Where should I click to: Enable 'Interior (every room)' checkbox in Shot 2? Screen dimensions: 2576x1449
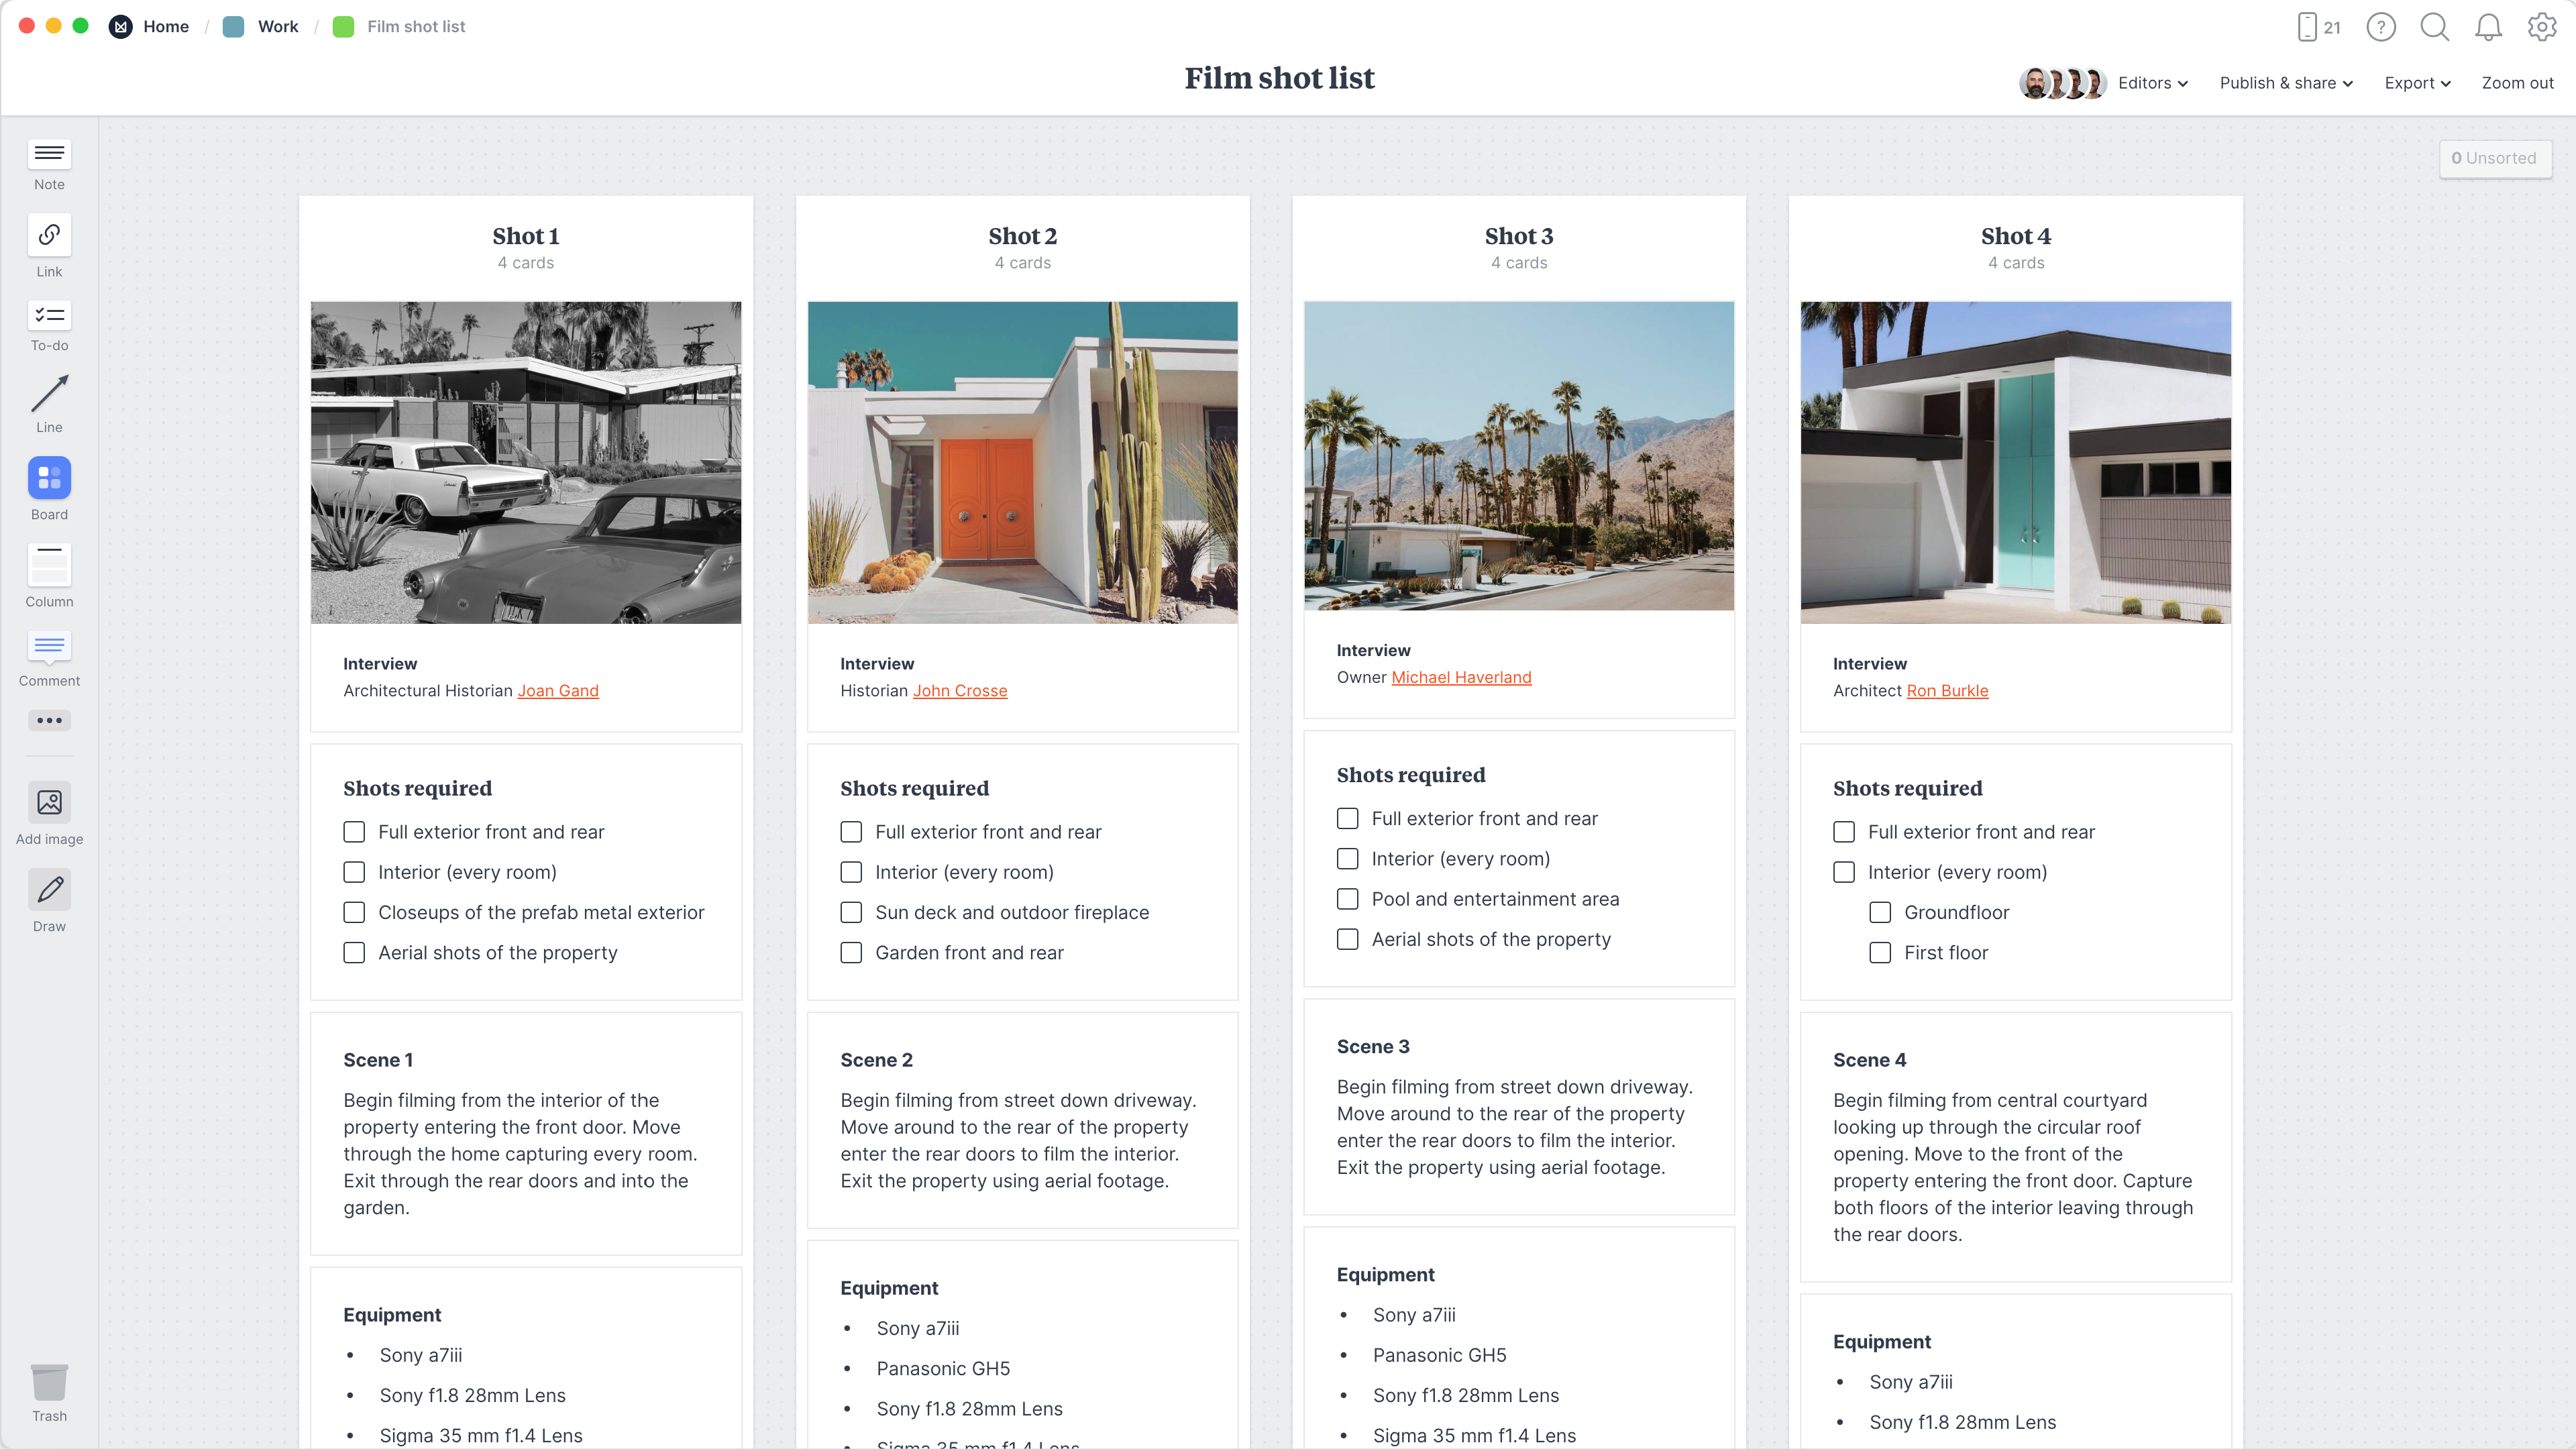click(x=851, y=871)
